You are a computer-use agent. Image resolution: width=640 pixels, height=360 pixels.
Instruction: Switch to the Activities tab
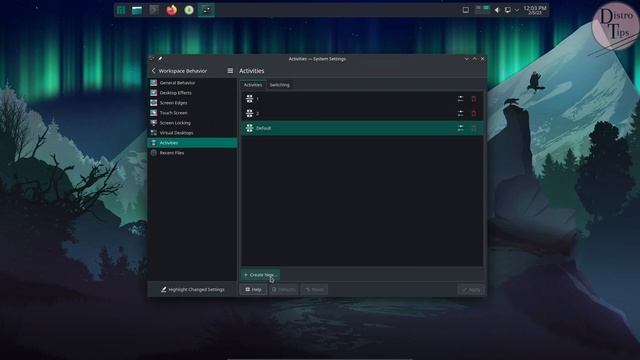(253, 85)
